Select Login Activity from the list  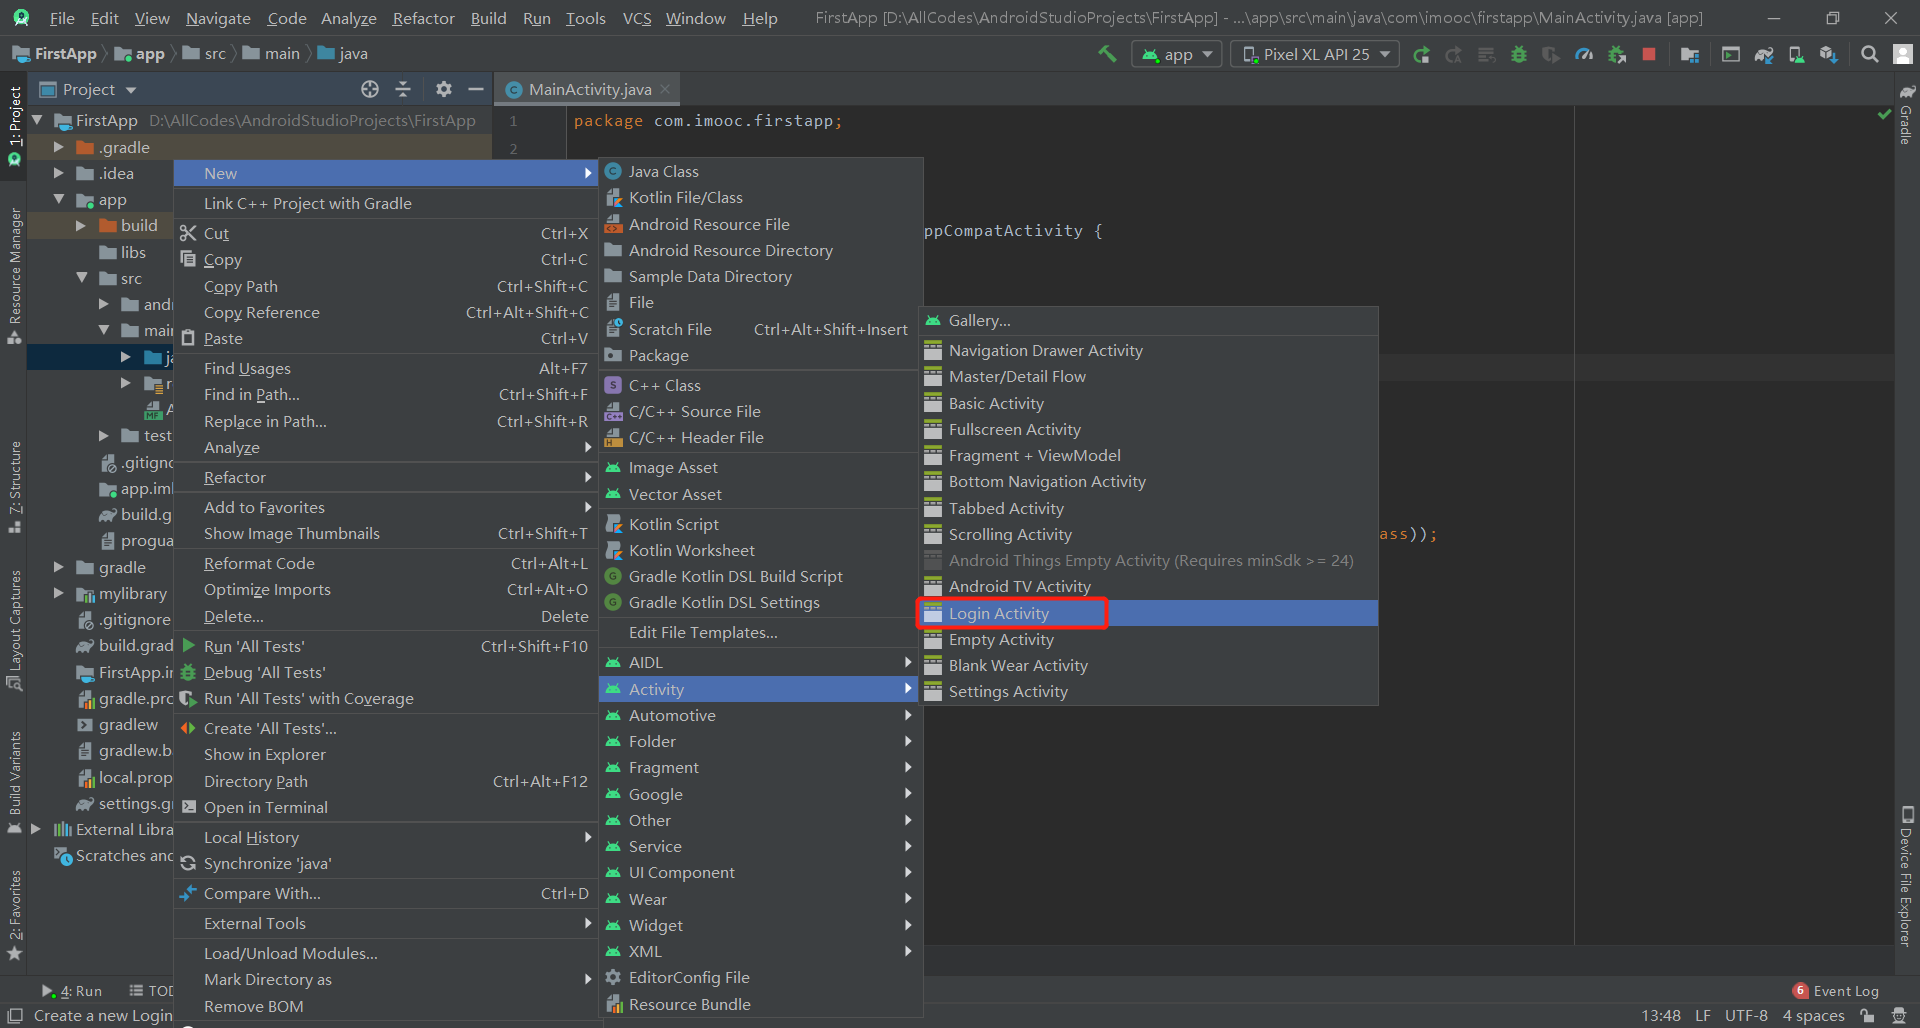click(x=1148, y=613)
